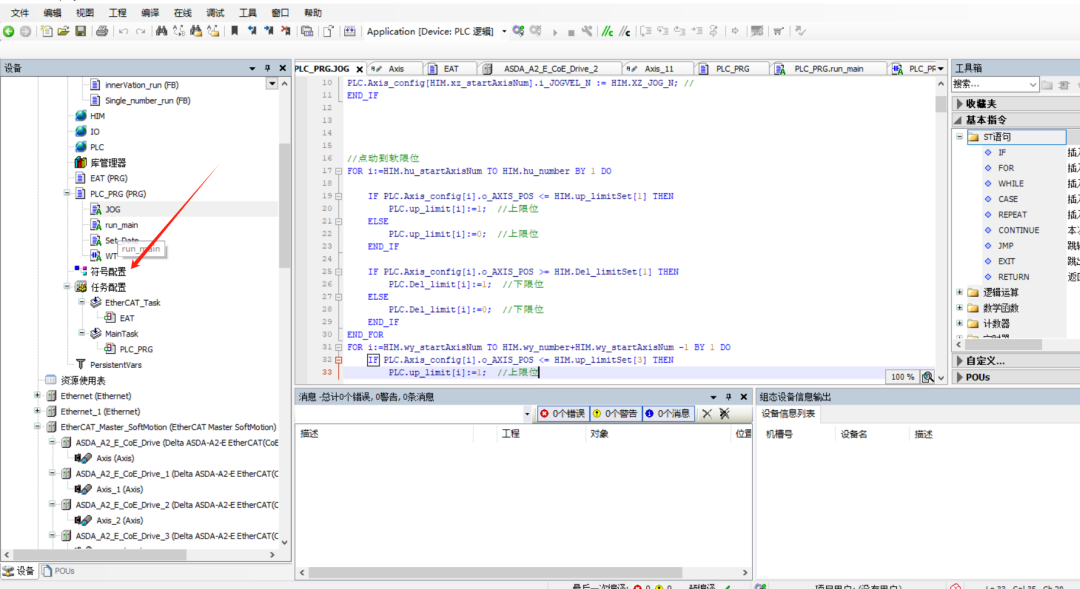
Task: Toggle the 0个错误 errors filter
Action: tap(563, 413)
